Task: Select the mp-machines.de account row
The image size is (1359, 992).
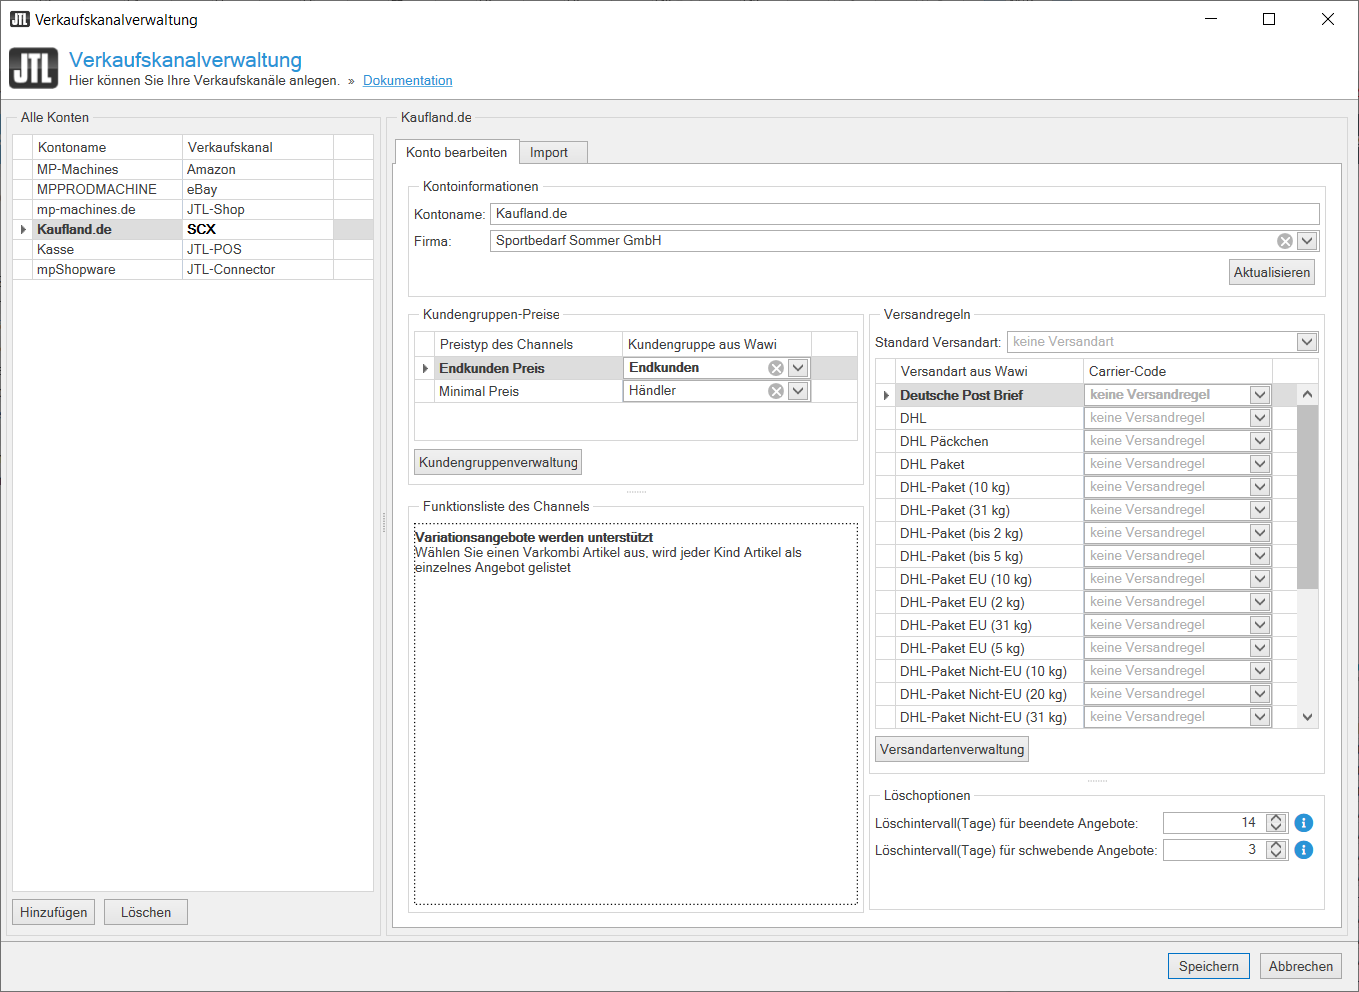Action: pos(193,210)
